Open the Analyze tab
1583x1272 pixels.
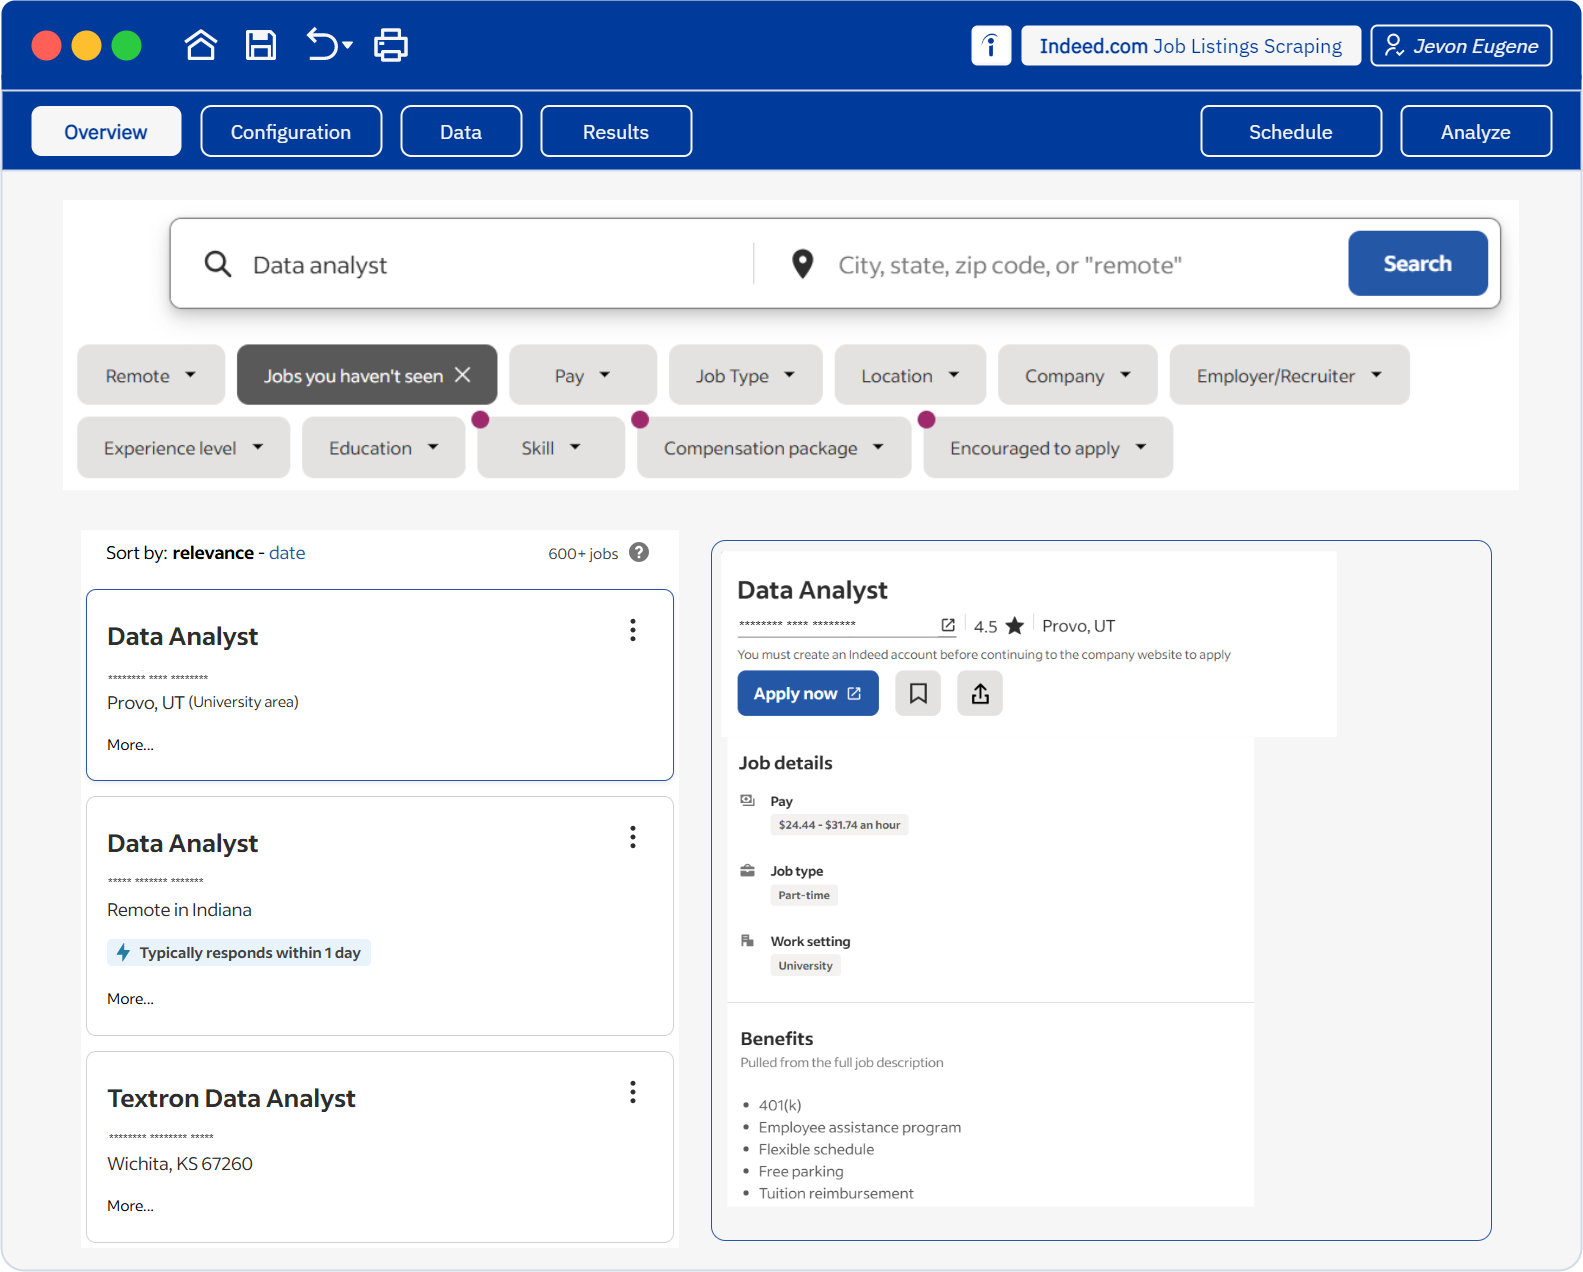click(x=1476, y=131)
